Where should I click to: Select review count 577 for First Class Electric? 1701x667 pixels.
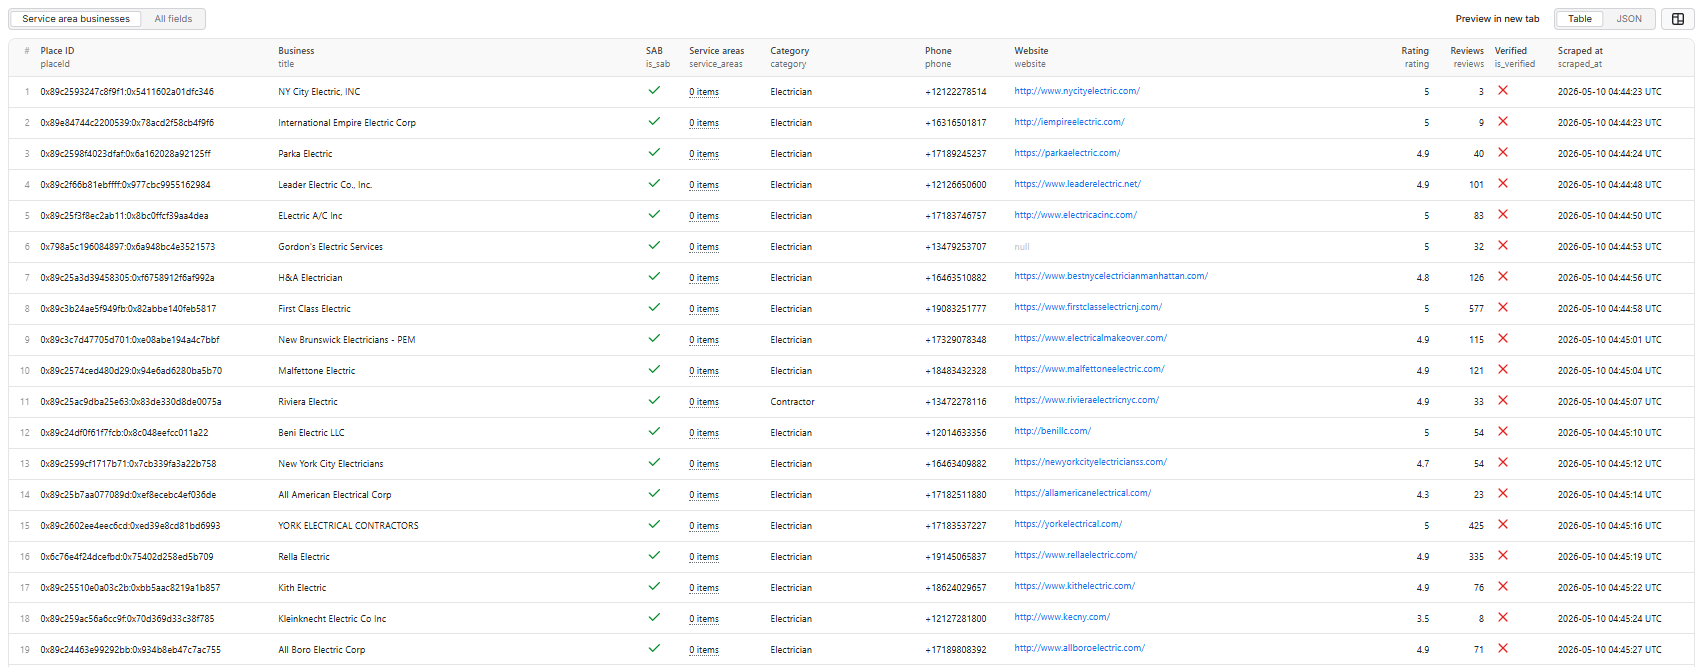tap(1476, 309)
